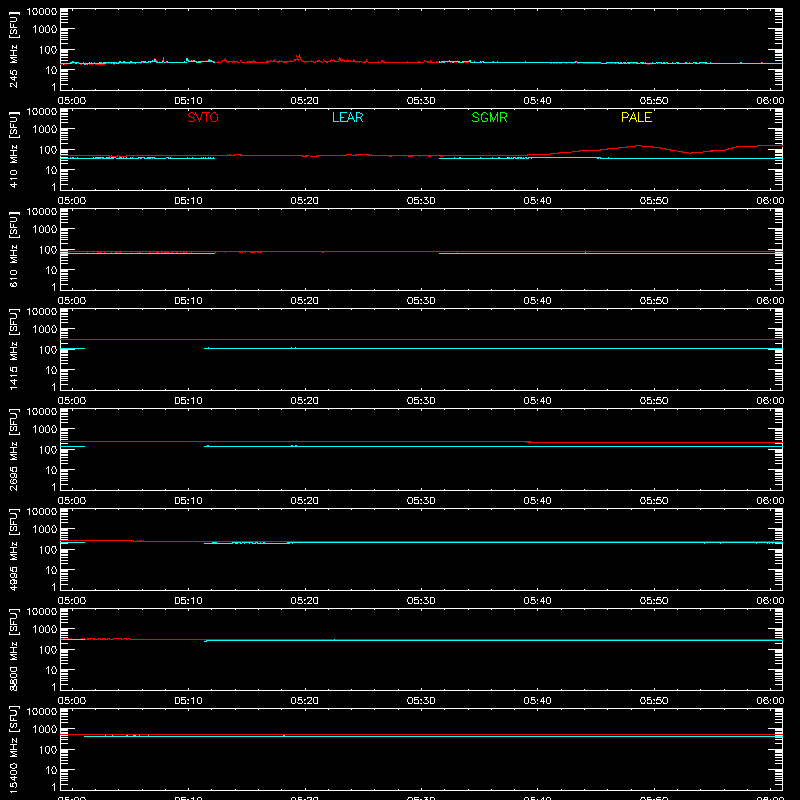Select the 245 MHz [SFU] axis title
Image resolution: width=800 pixels, height=800 pixels.
pos(13,49)
